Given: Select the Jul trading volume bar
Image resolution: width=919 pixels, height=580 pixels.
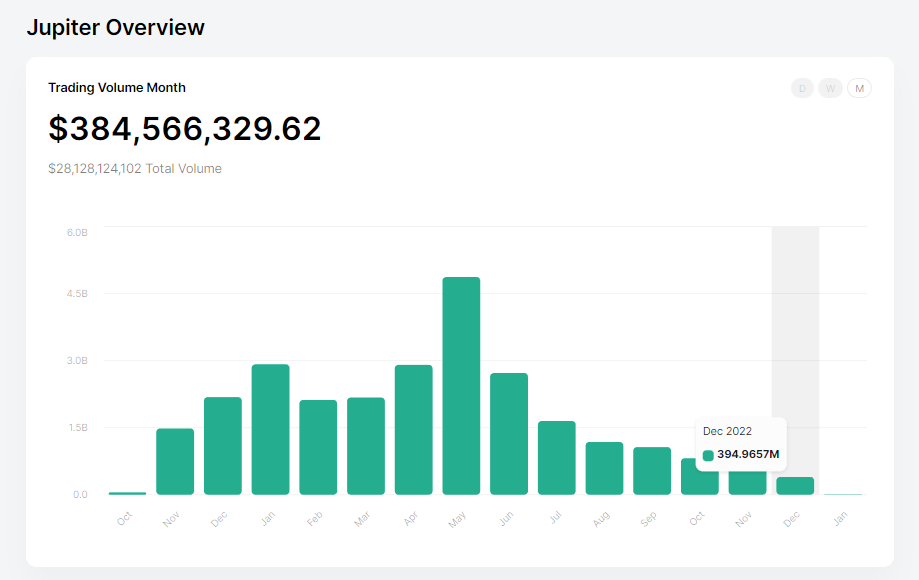Looking at the screenshot, I should tap(557, 458).
